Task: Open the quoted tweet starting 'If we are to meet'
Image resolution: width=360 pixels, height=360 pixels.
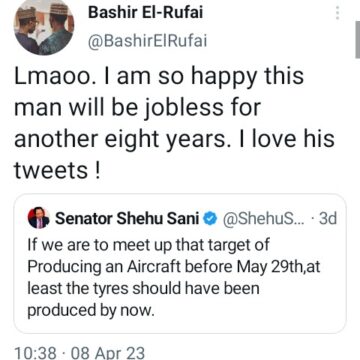Action: tap(180, 263)
